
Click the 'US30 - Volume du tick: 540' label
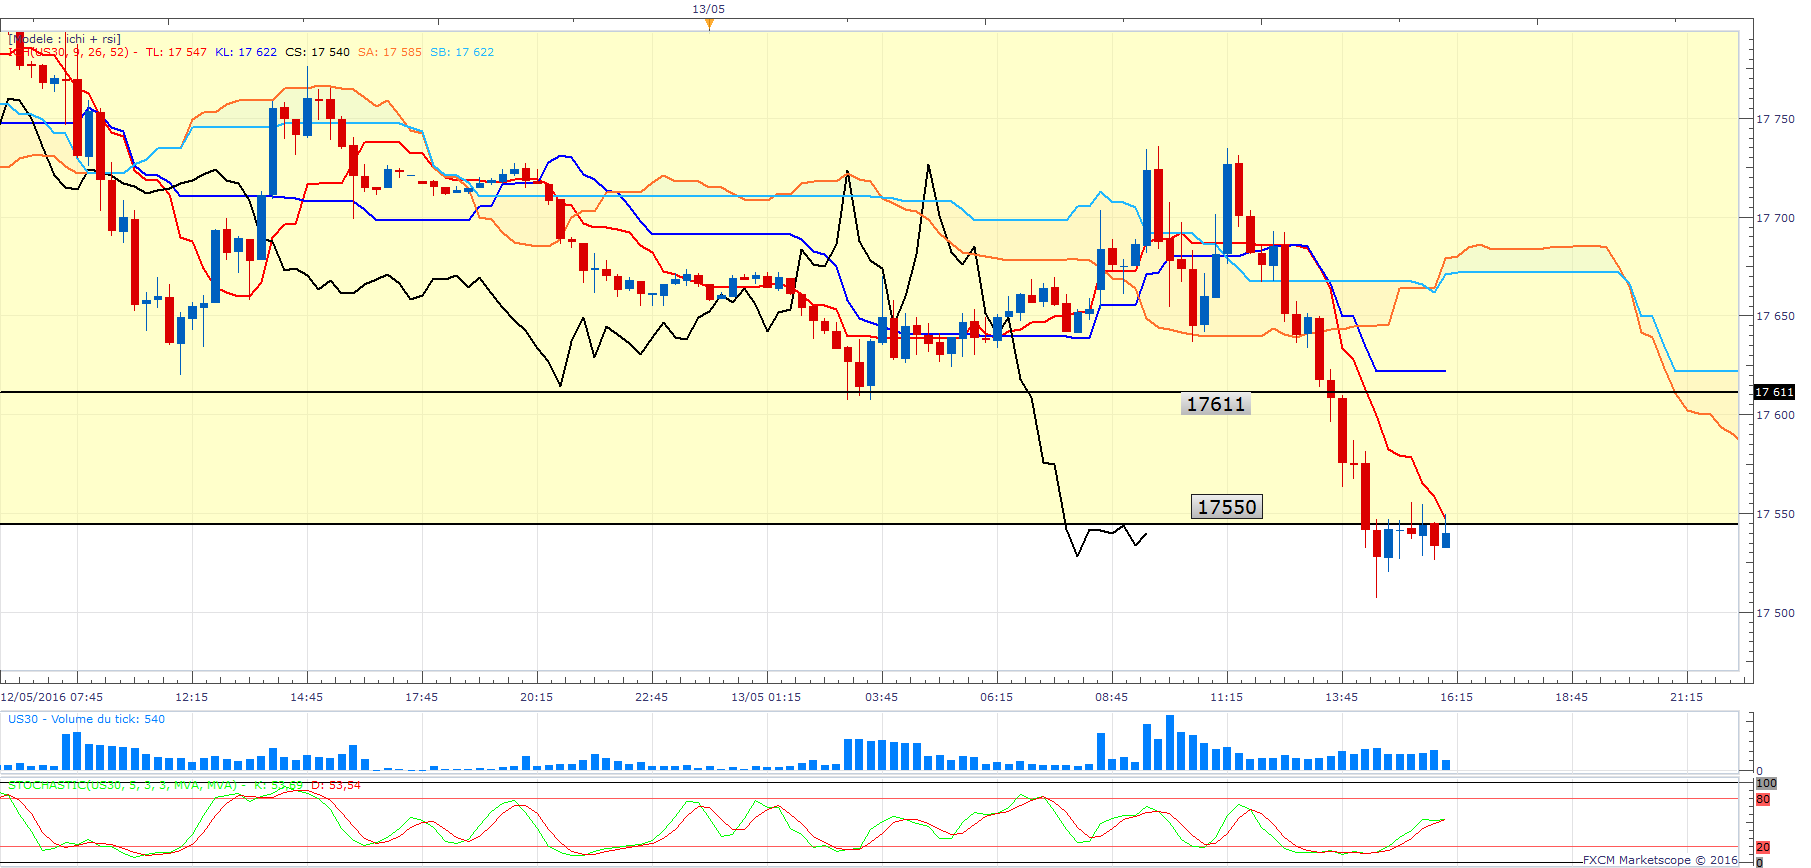[x=86, y=719]
